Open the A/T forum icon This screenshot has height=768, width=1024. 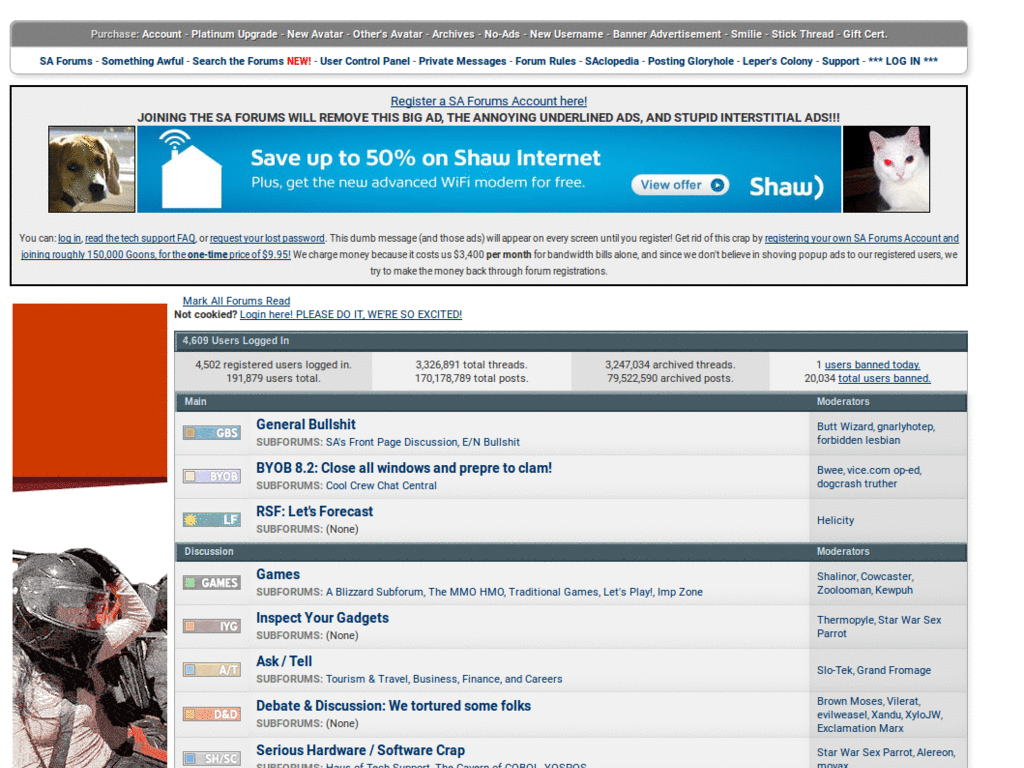point(212,670)
